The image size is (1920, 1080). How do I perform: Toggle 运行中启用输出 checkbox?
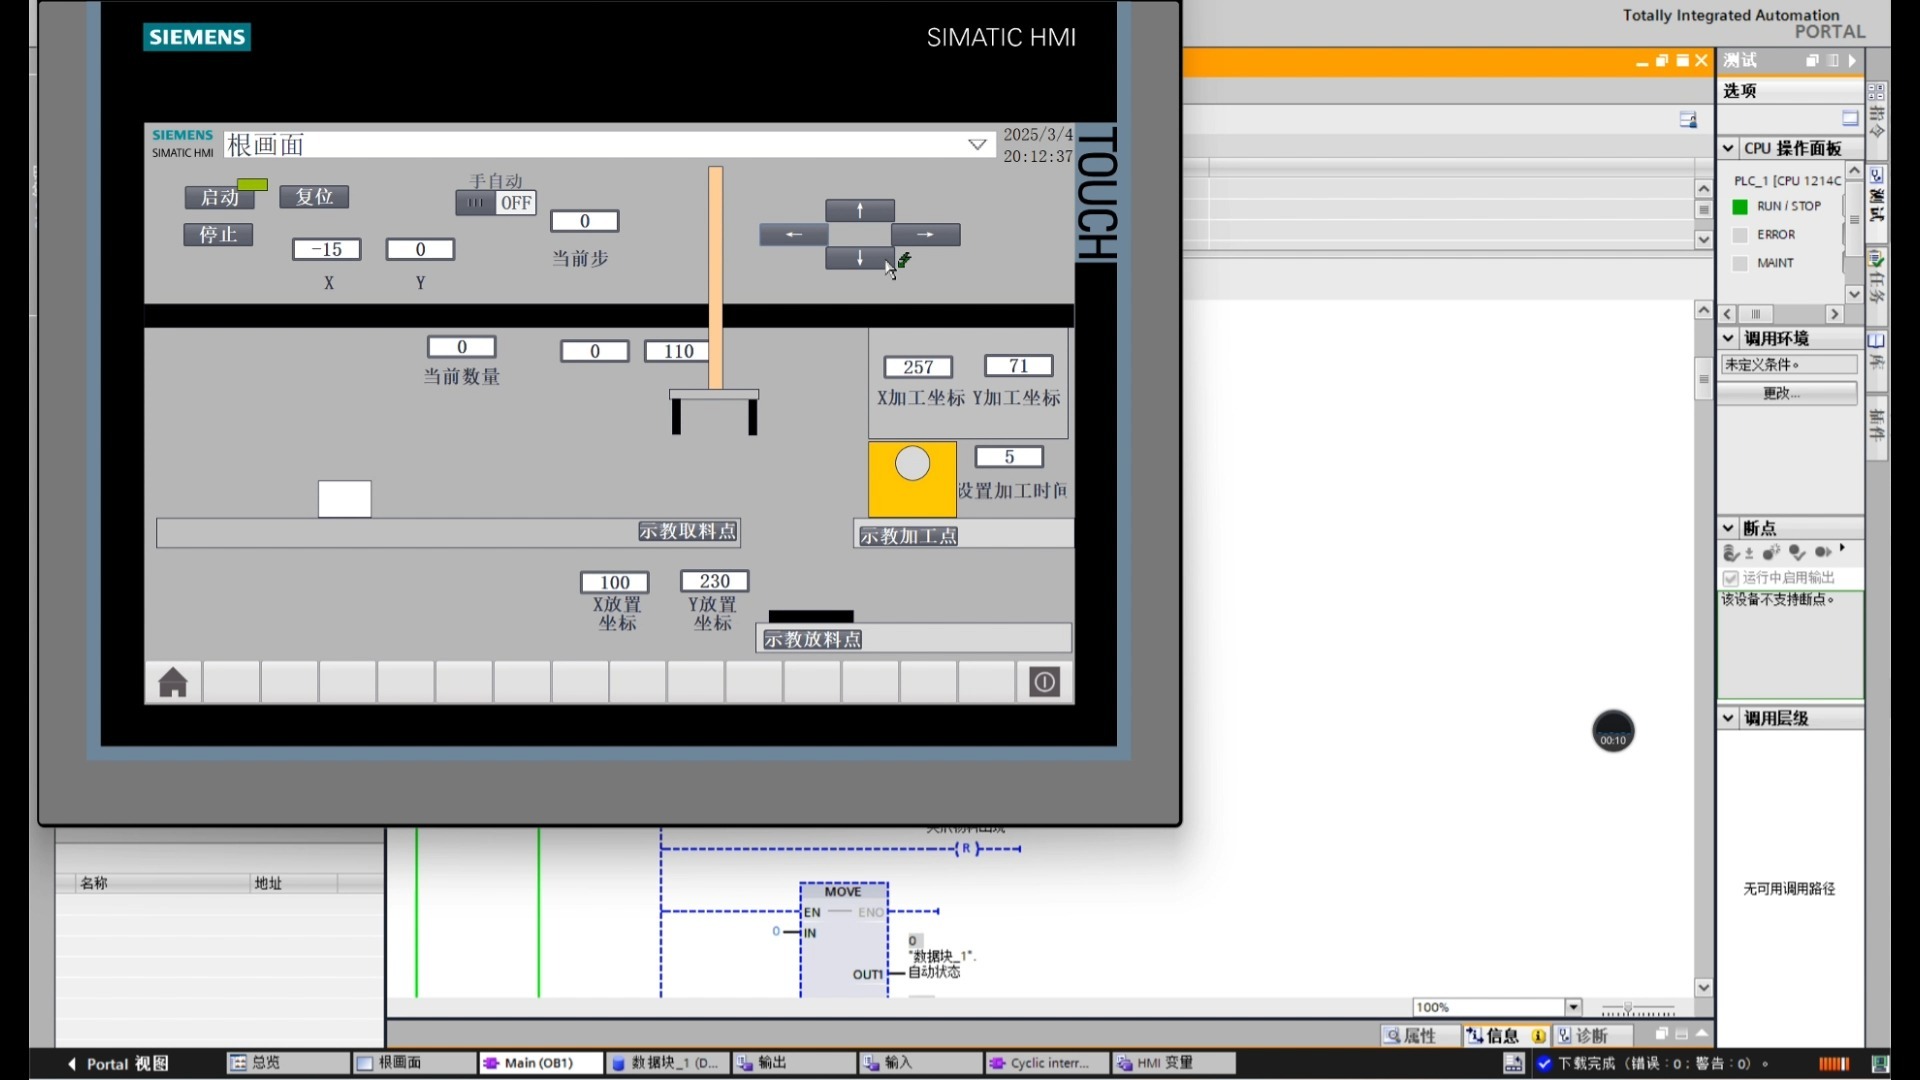coord(1731,578)
